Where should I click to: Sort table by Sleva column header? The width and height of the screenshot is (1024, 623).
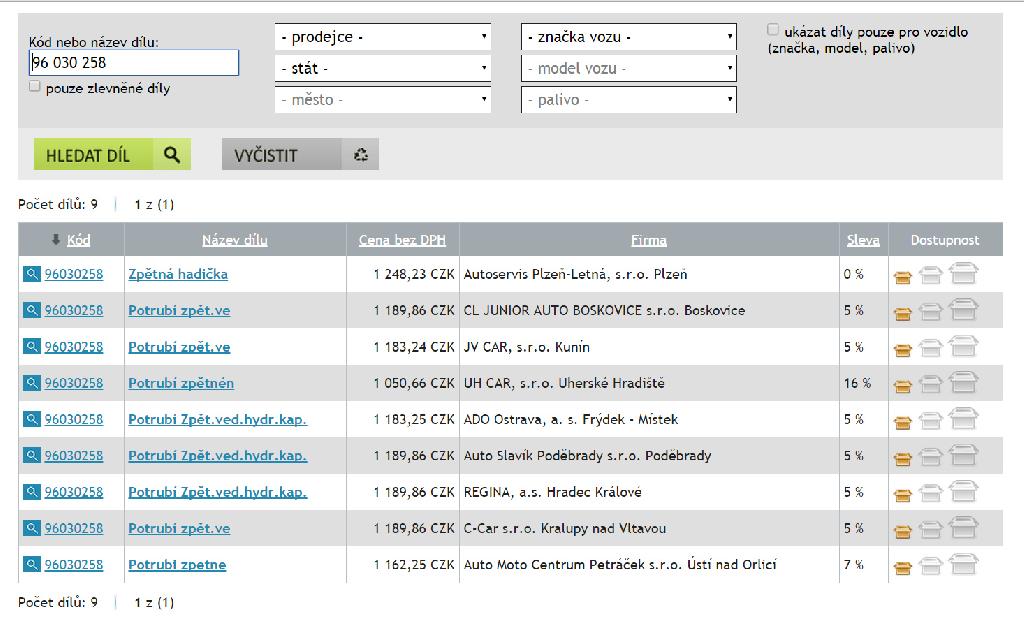pos(863,240)
